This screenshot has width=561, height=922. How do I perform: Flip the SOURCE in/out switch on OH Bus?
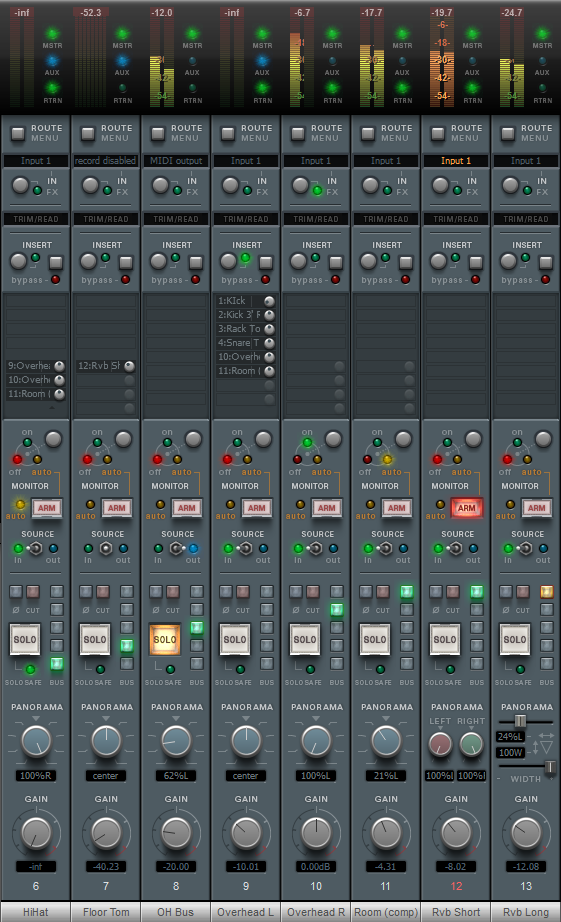[176, 549]
